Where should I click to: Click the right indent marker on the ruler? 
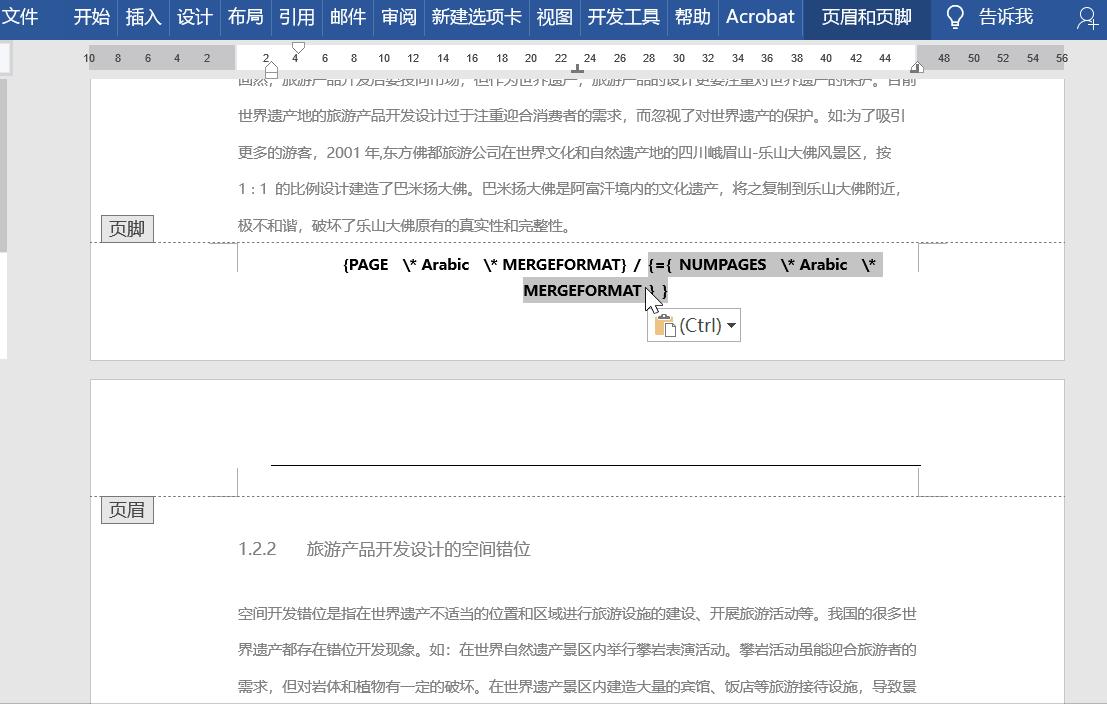click(917, 66)
